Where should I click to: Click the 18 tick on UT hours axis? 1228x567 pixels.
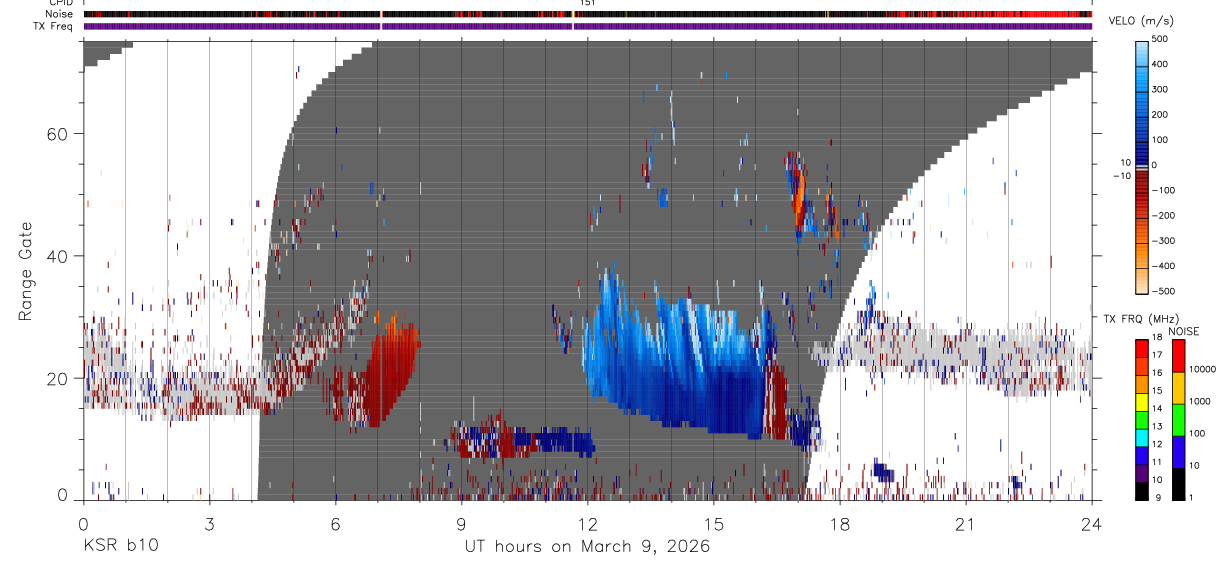click(840, 524)
